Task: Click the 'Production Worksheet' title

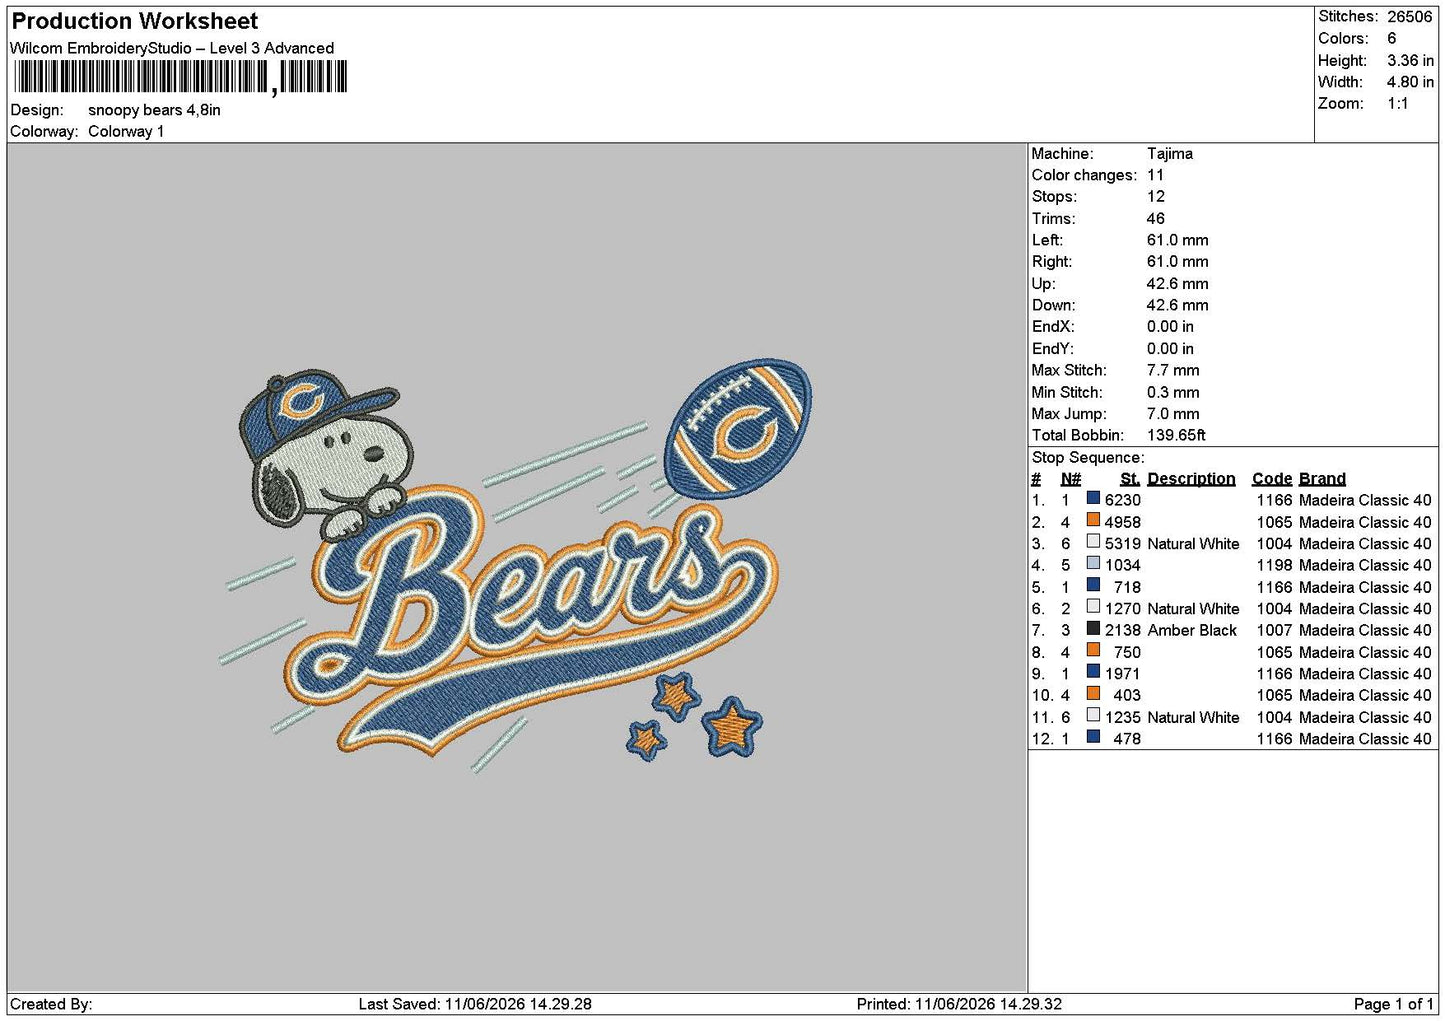Action: click(135, 21)
